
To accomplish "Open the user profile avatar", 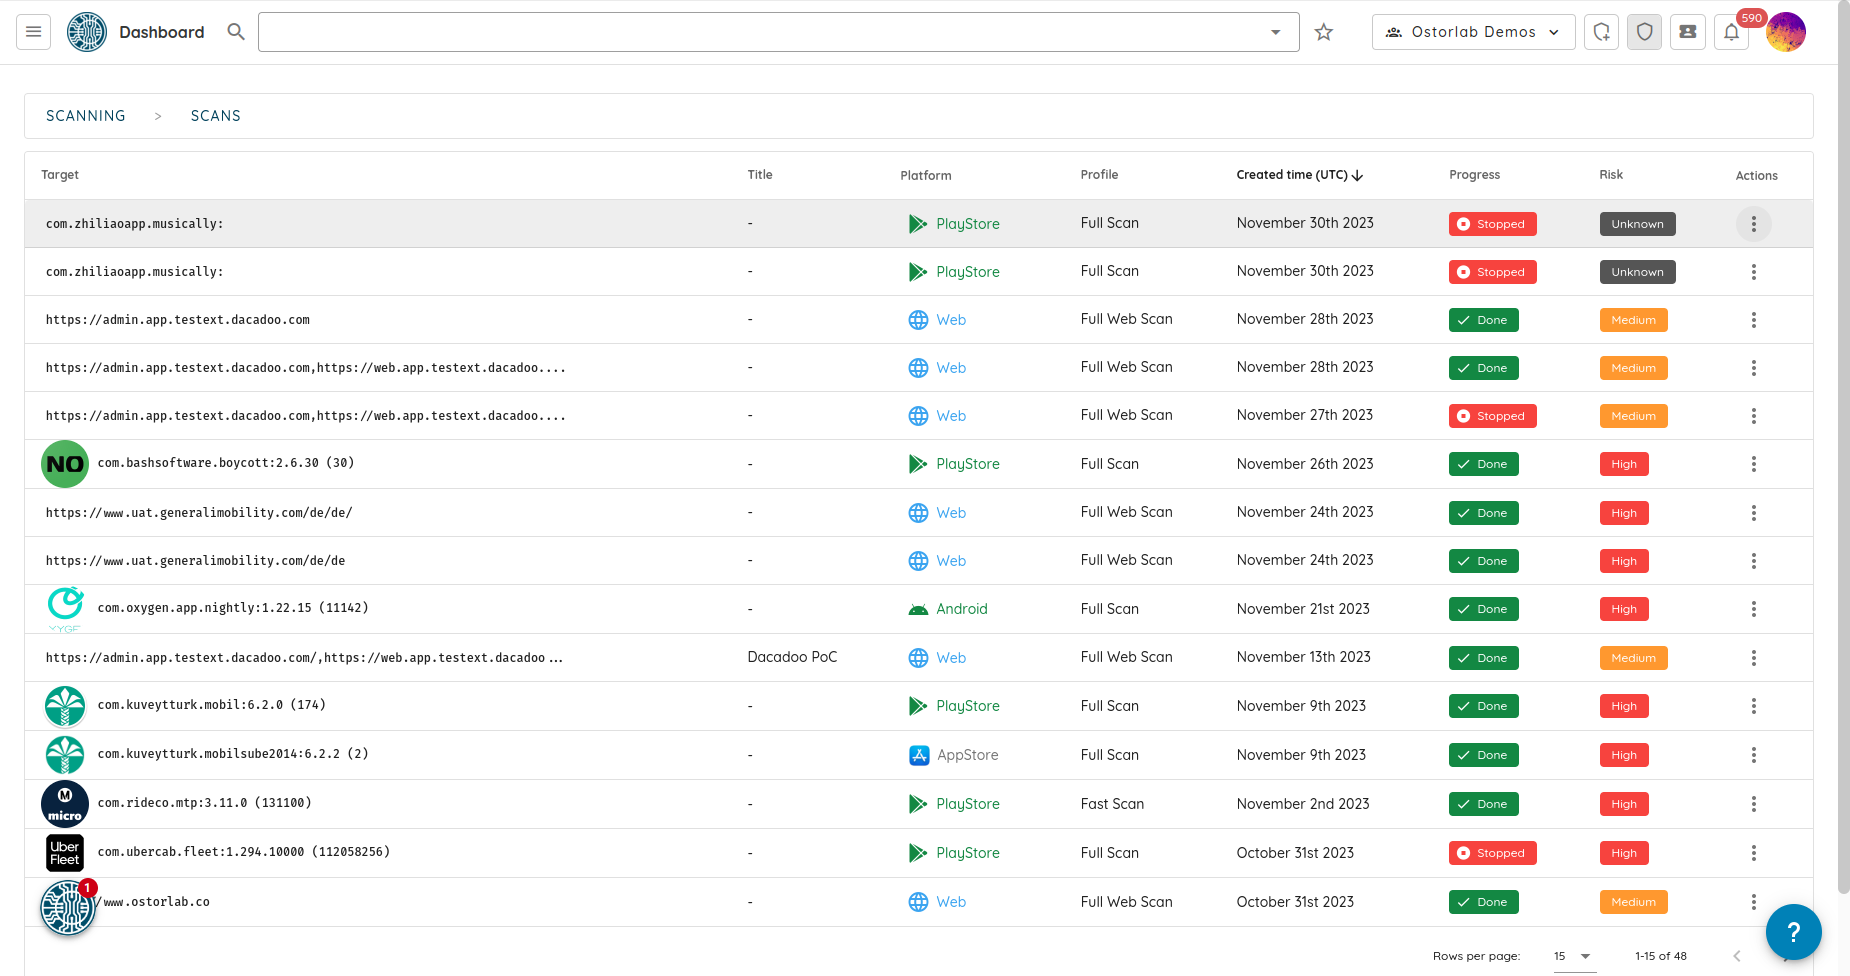I will pos(1786,32).
